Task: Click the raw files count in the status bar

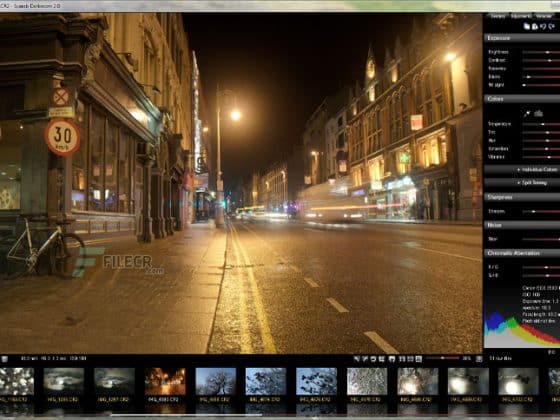Action: [x=500, y=358]
